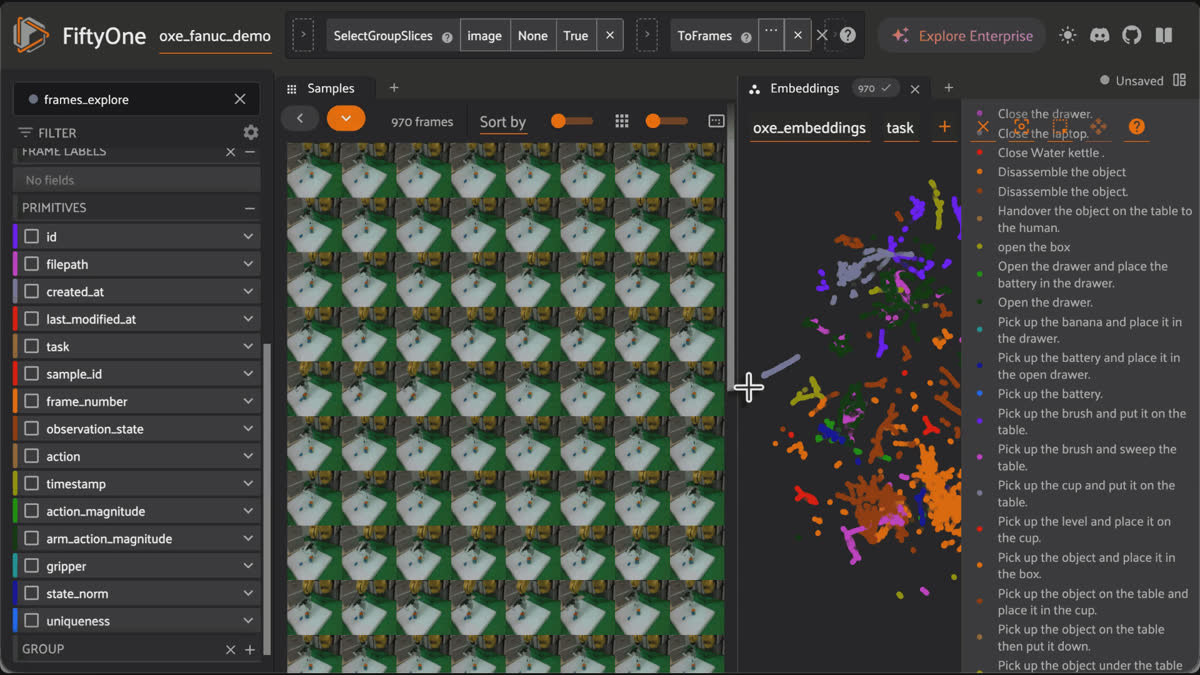Enable the last_modified_at checkbox

pyautogui.click(x=32, y=319)
